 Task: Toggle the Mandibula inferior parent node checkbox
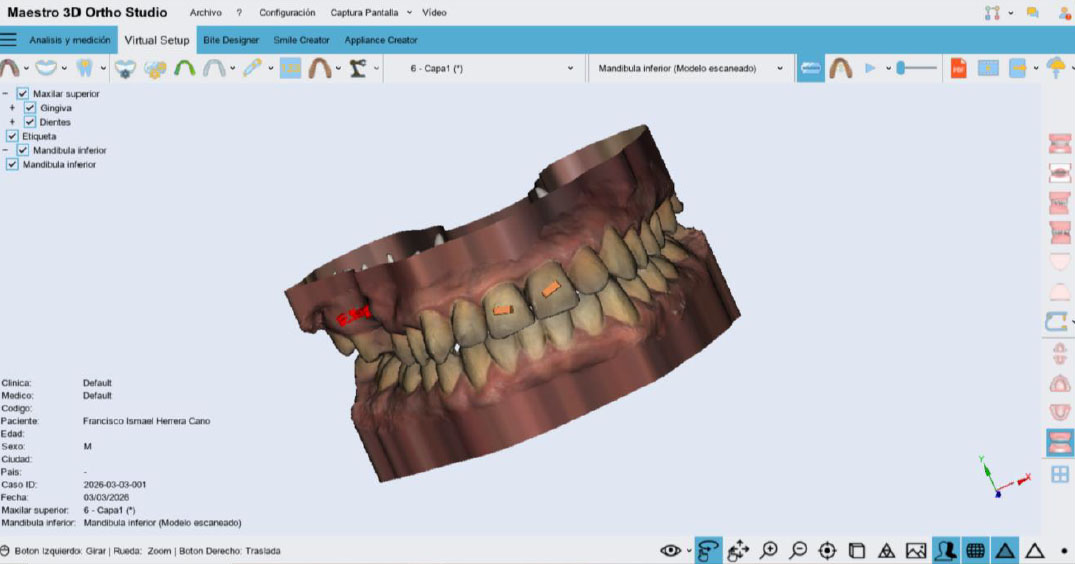(x=23, y=150)
